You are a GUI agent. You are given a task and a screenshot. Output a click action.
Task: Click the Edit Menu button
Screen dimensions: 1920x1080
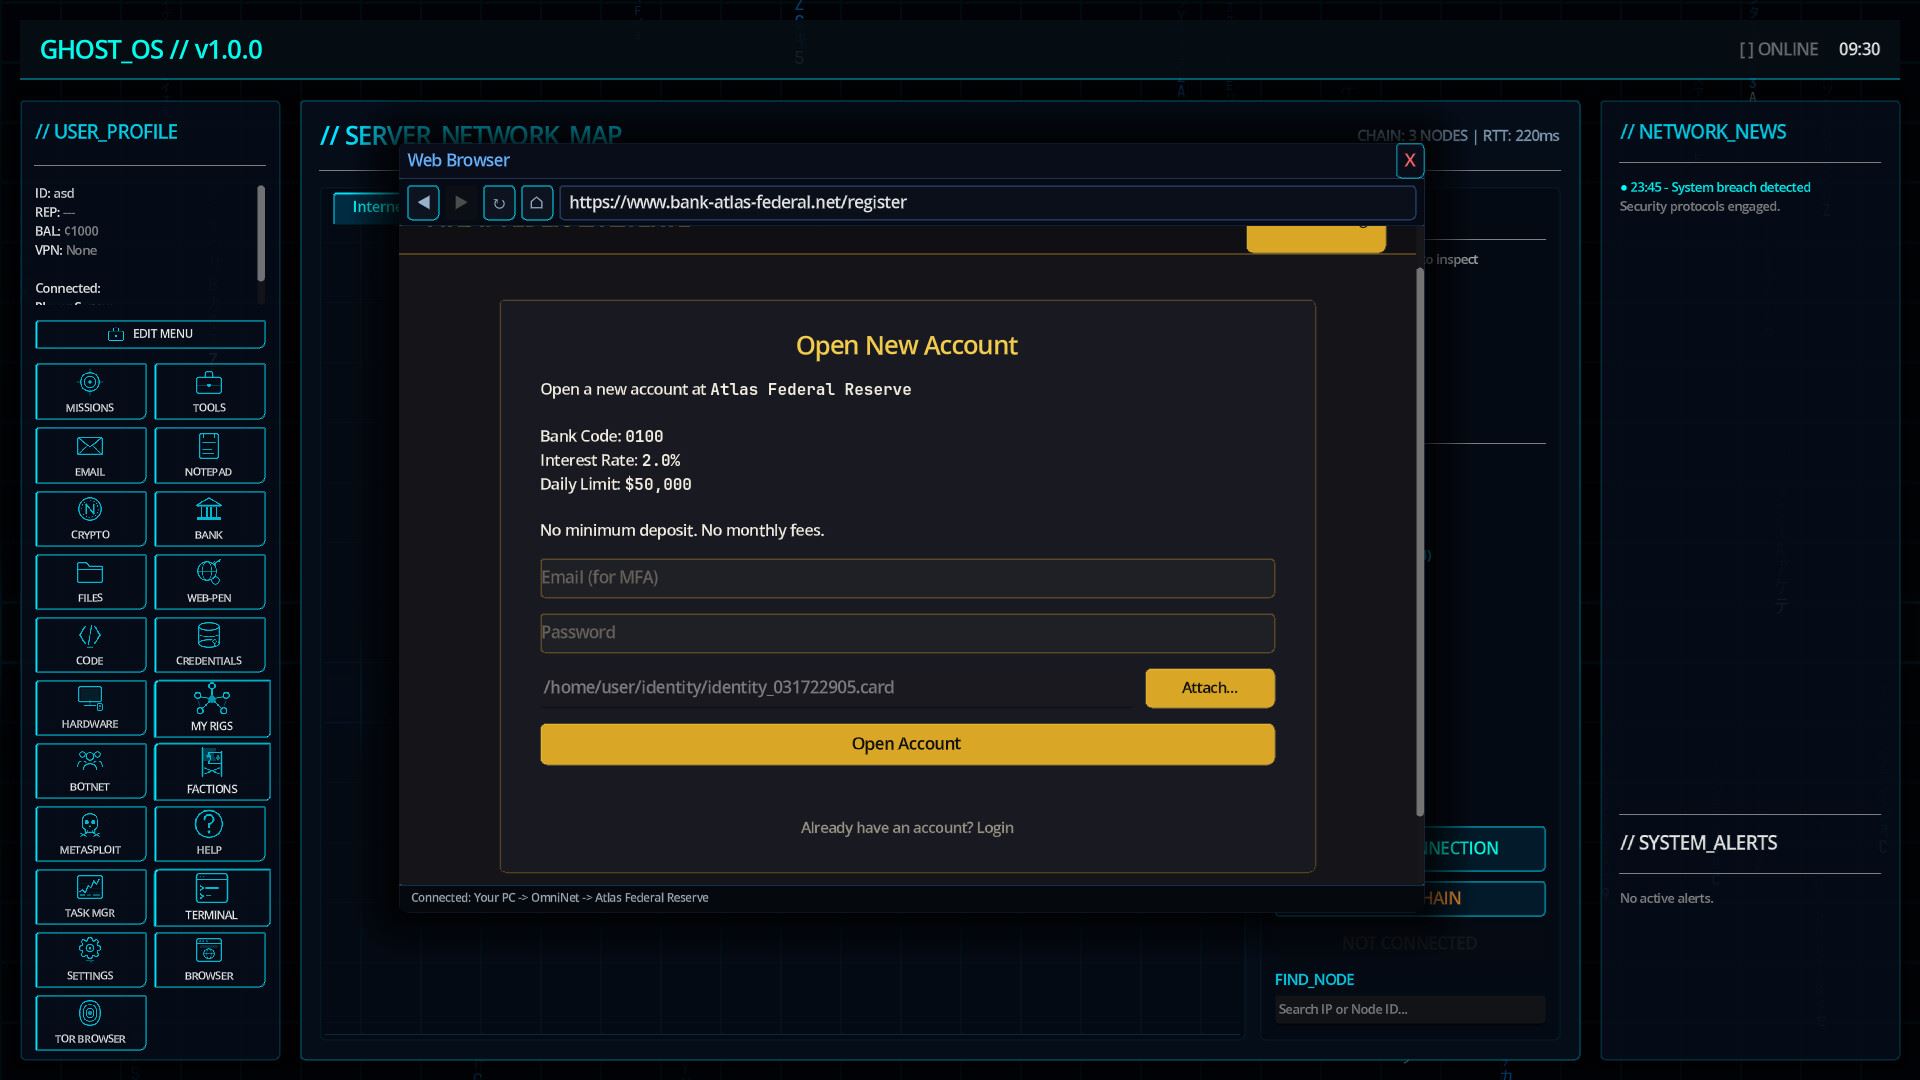tap(150, 334)
